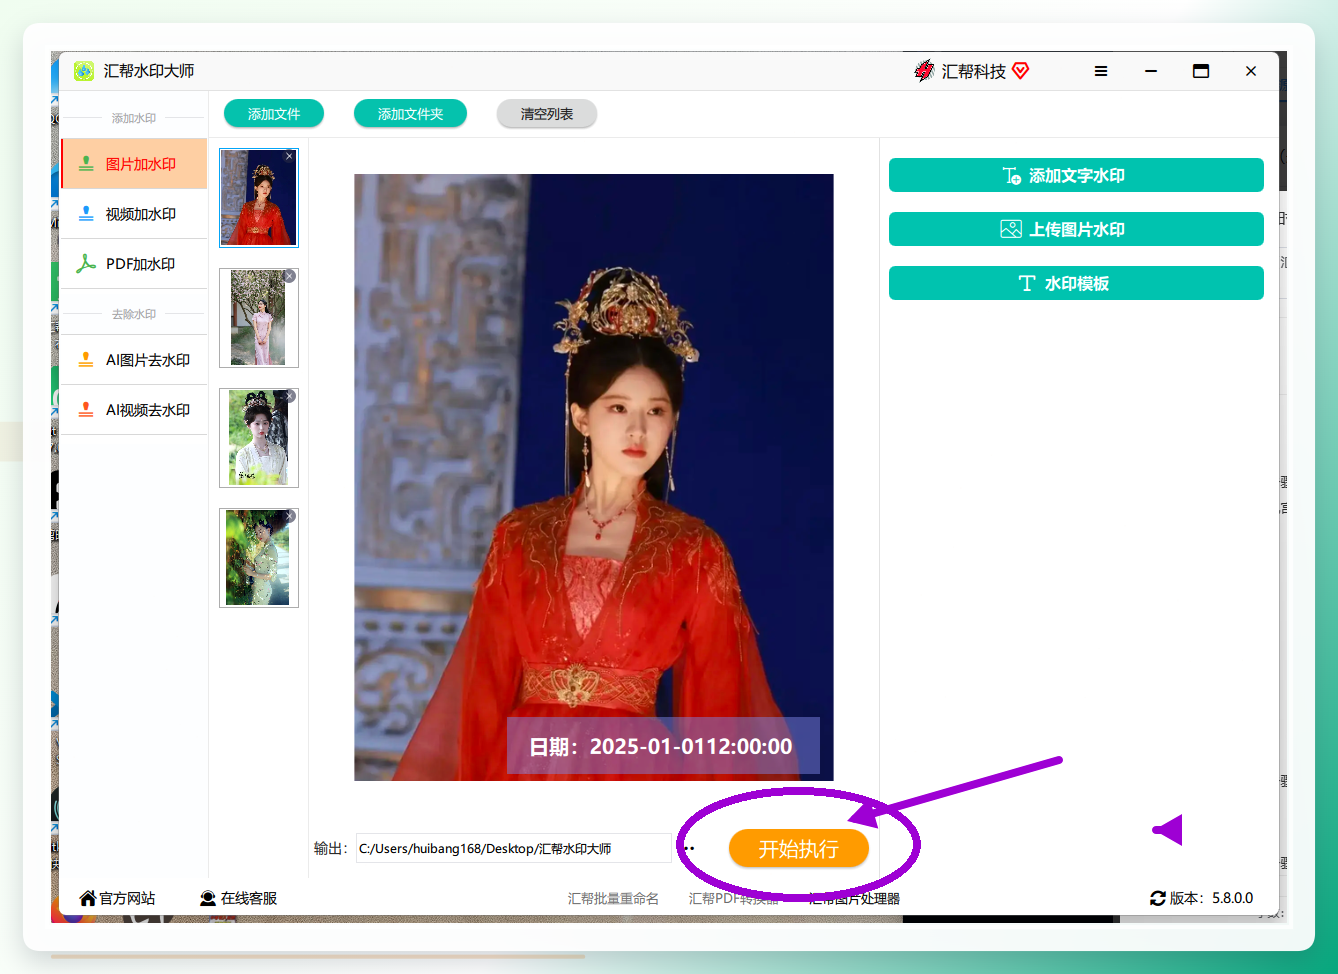Click the version refresh icon

click(1158, 898)
